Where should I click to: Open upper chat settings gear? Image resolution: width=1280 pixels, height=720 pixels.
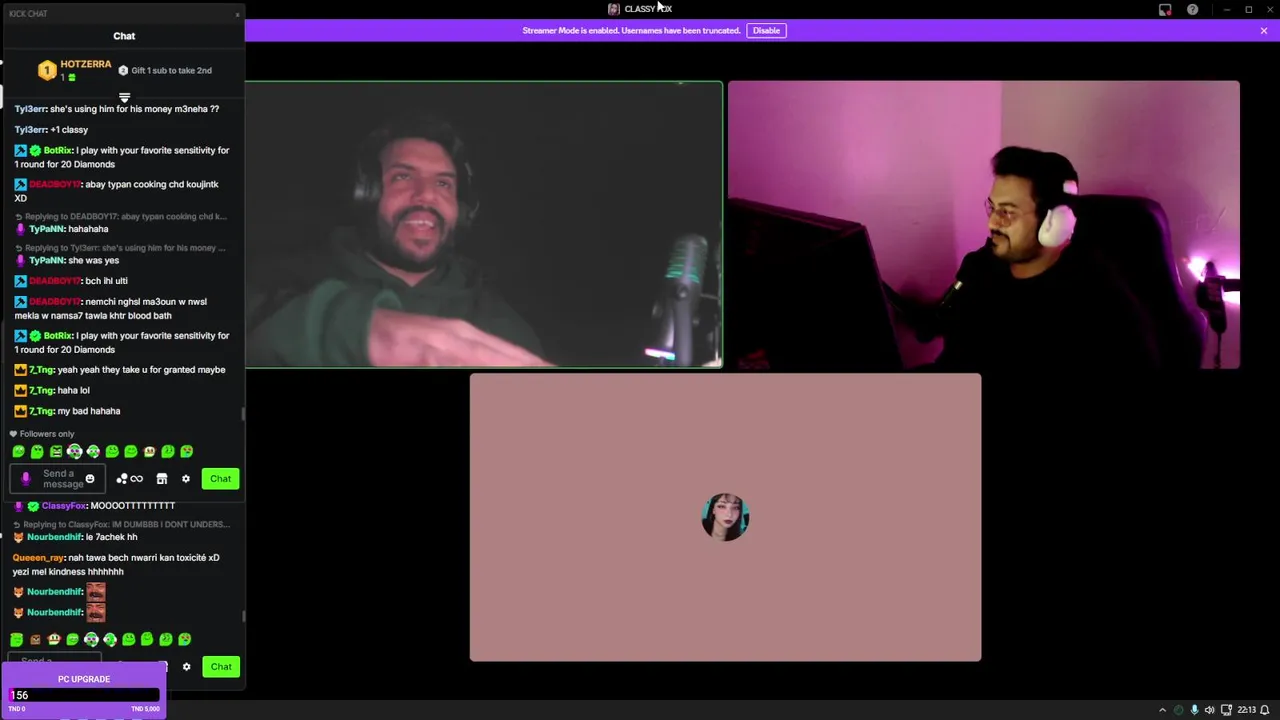186,479
